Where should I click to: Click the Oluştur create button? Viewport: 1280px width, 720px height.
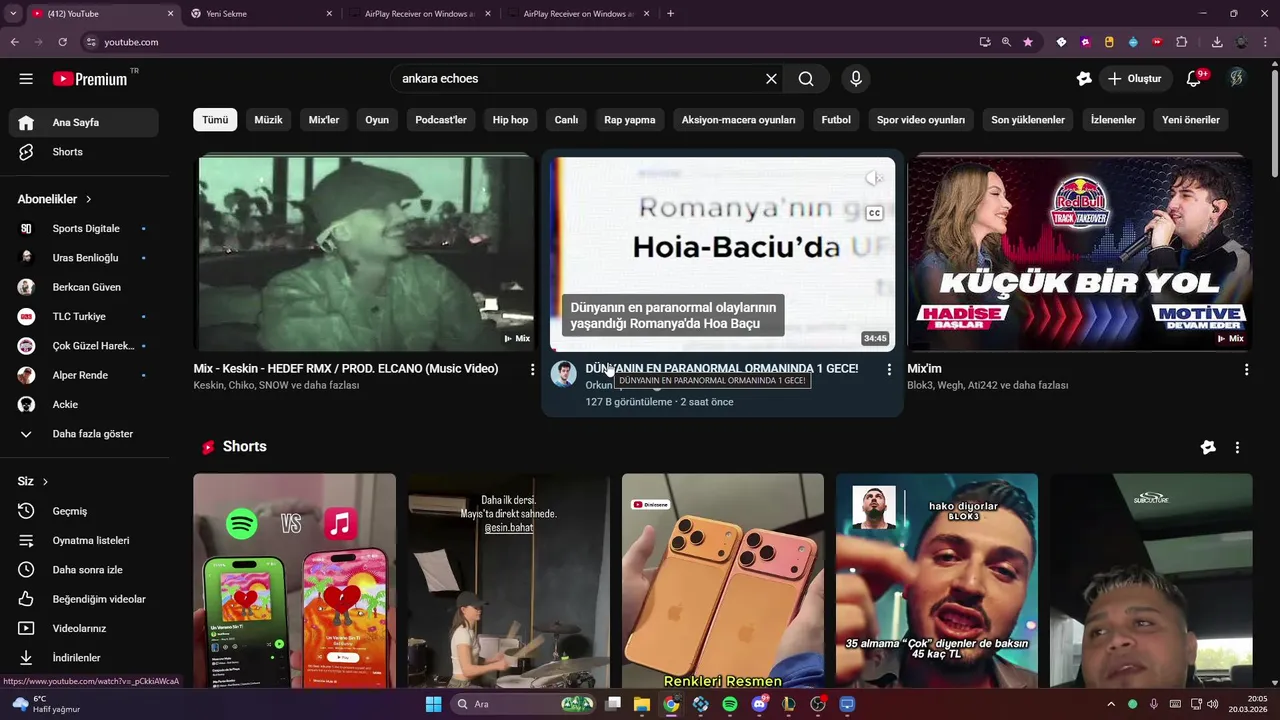coord(1134,79)
